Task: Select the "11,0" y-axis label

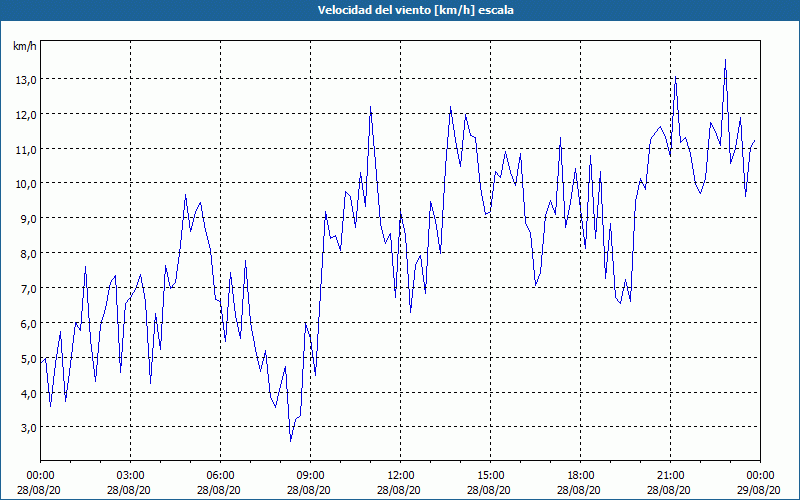Action: point(27,149)
